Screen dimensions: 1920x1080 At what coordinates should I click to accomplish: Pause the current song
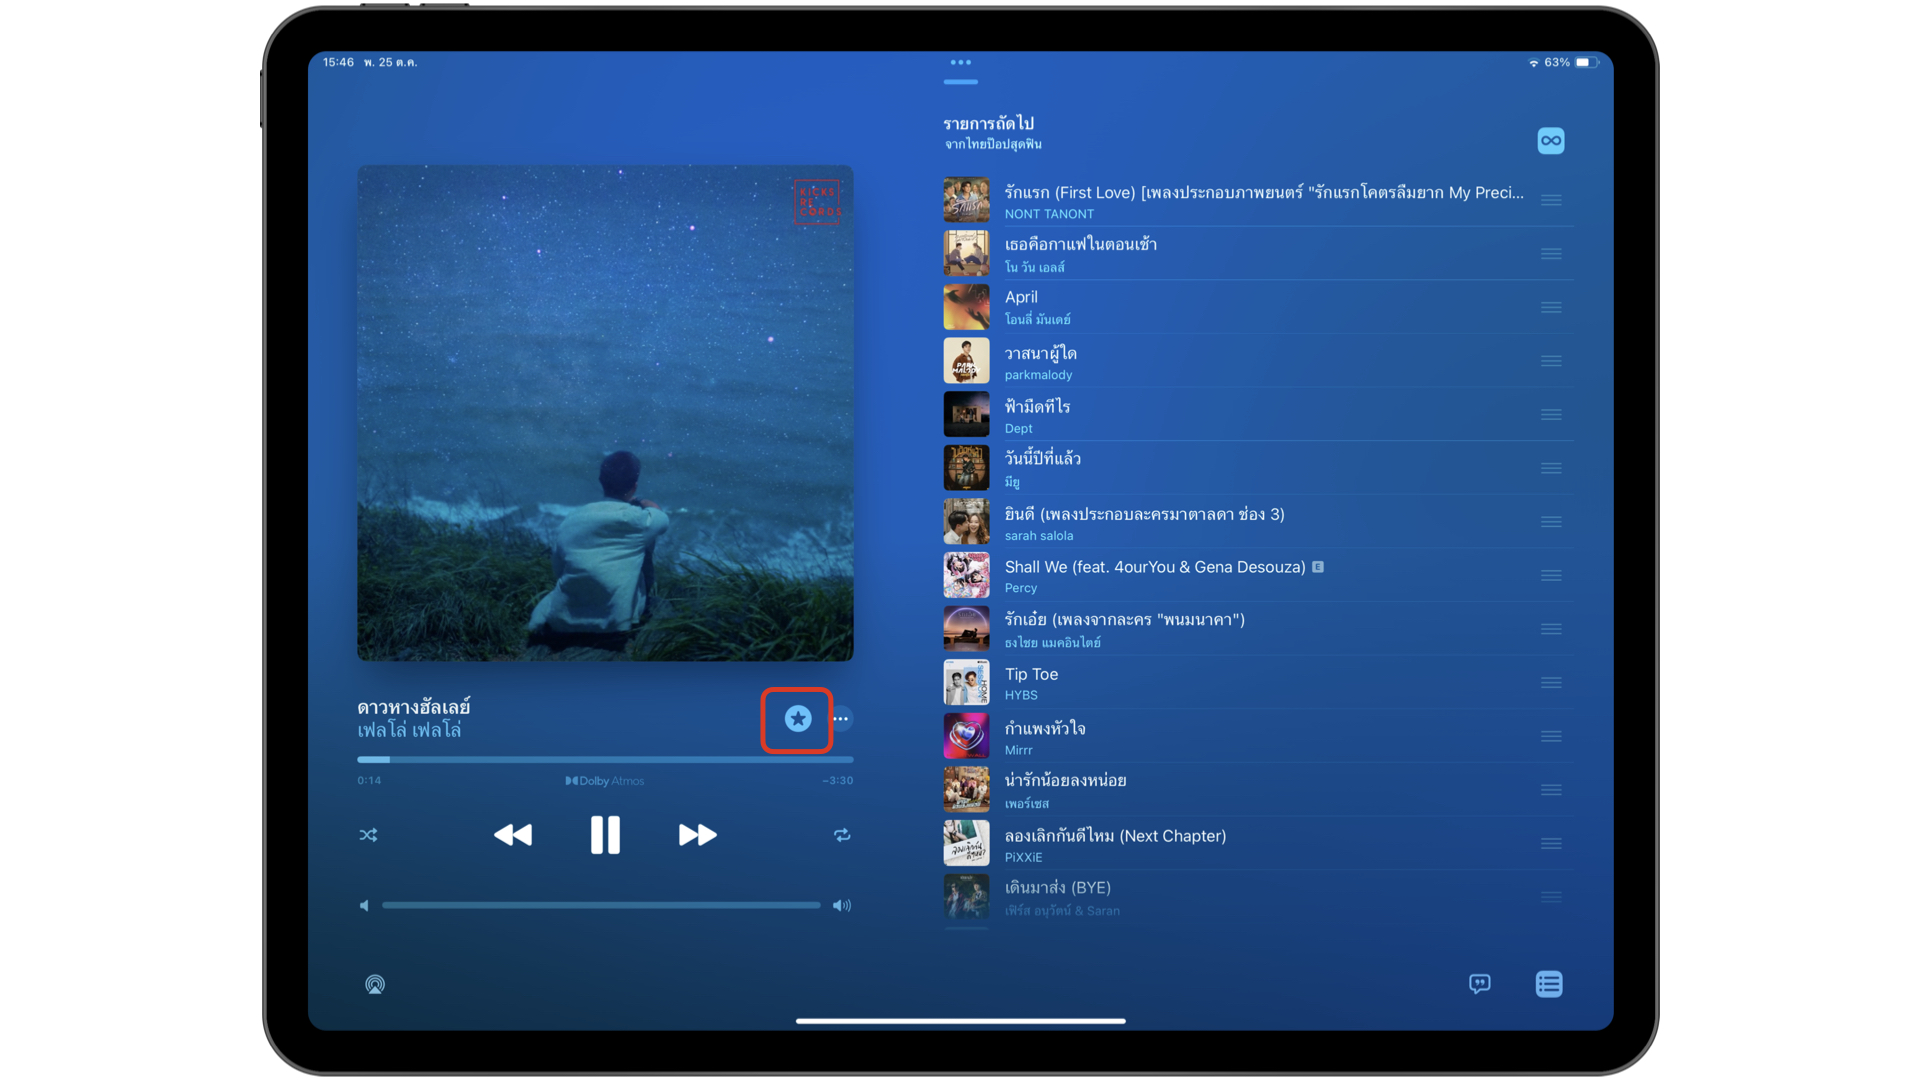point(605,835)
